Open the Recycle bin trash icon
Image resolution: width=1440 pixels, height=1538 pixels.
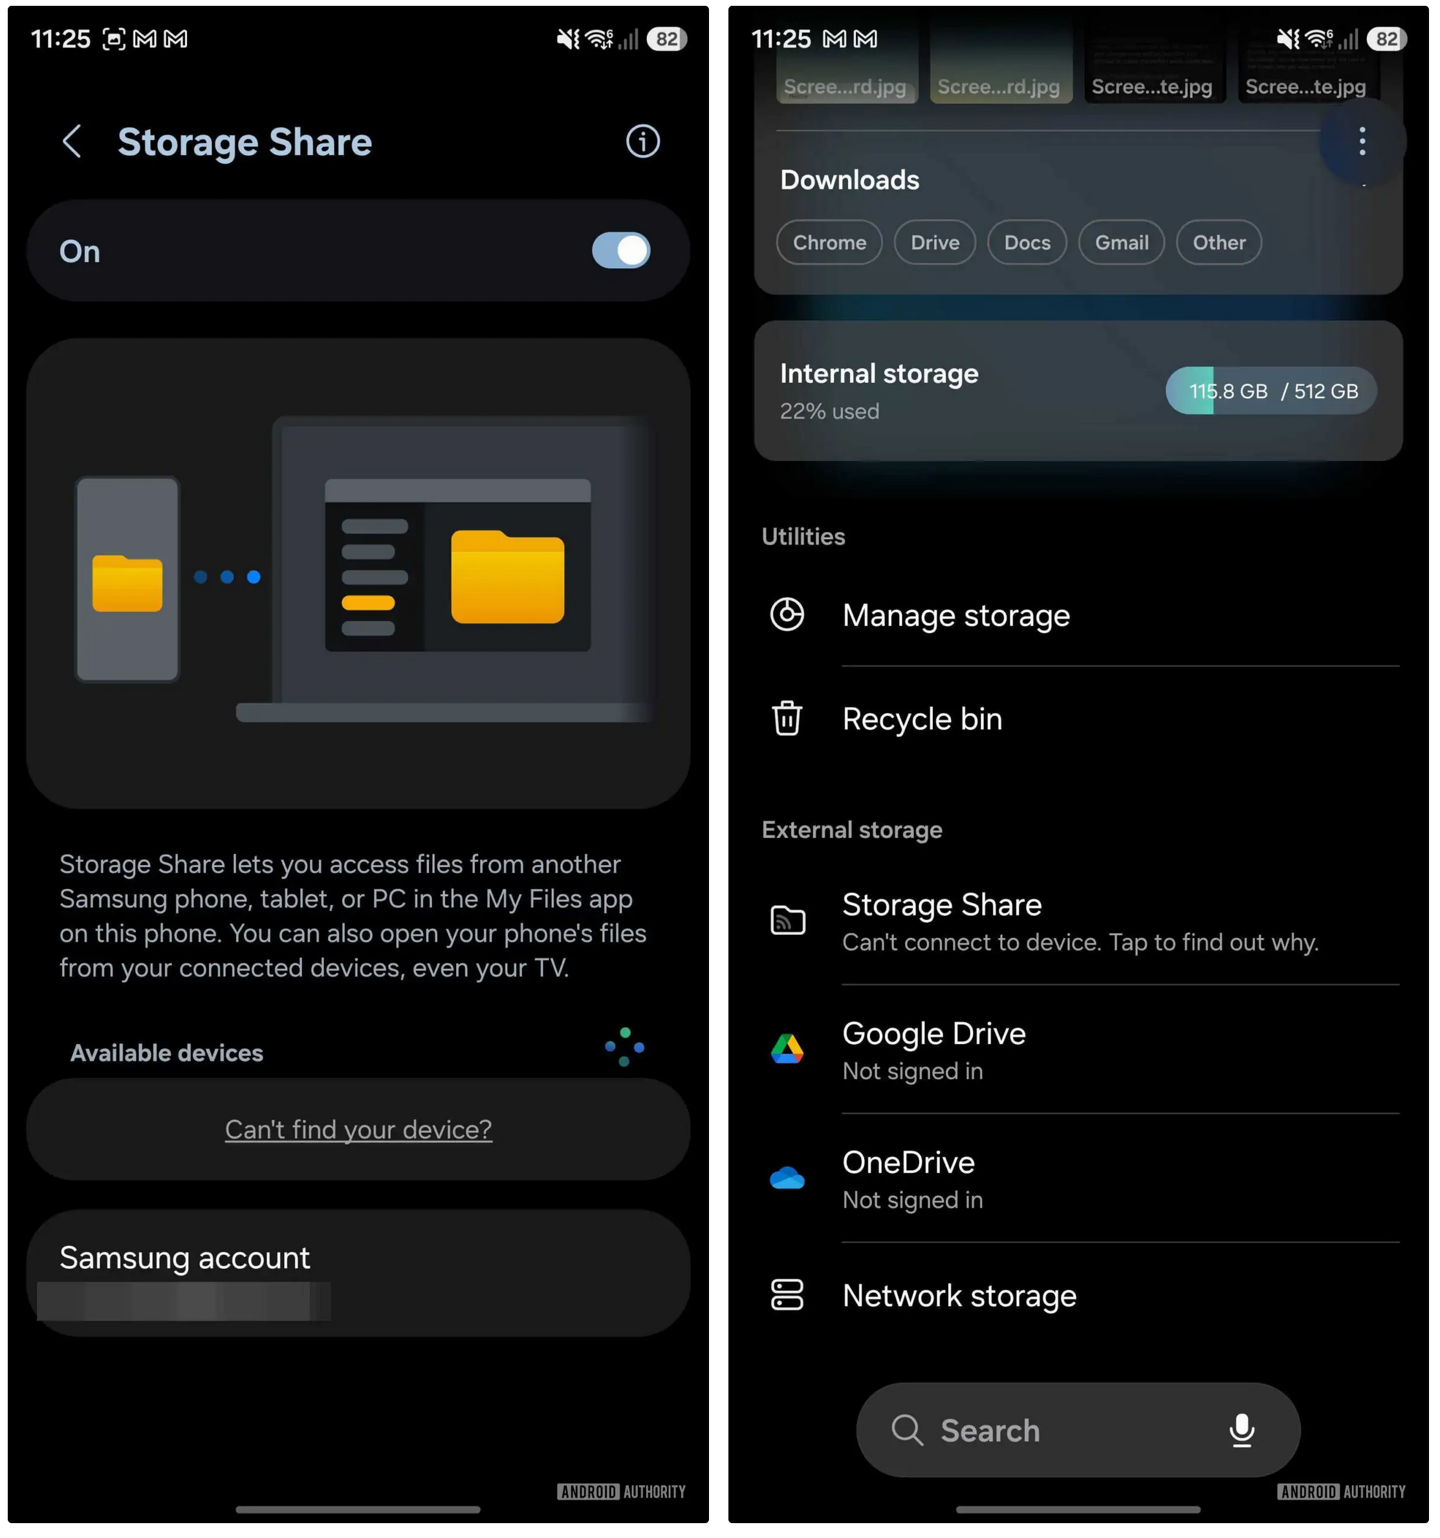(787, 719)
